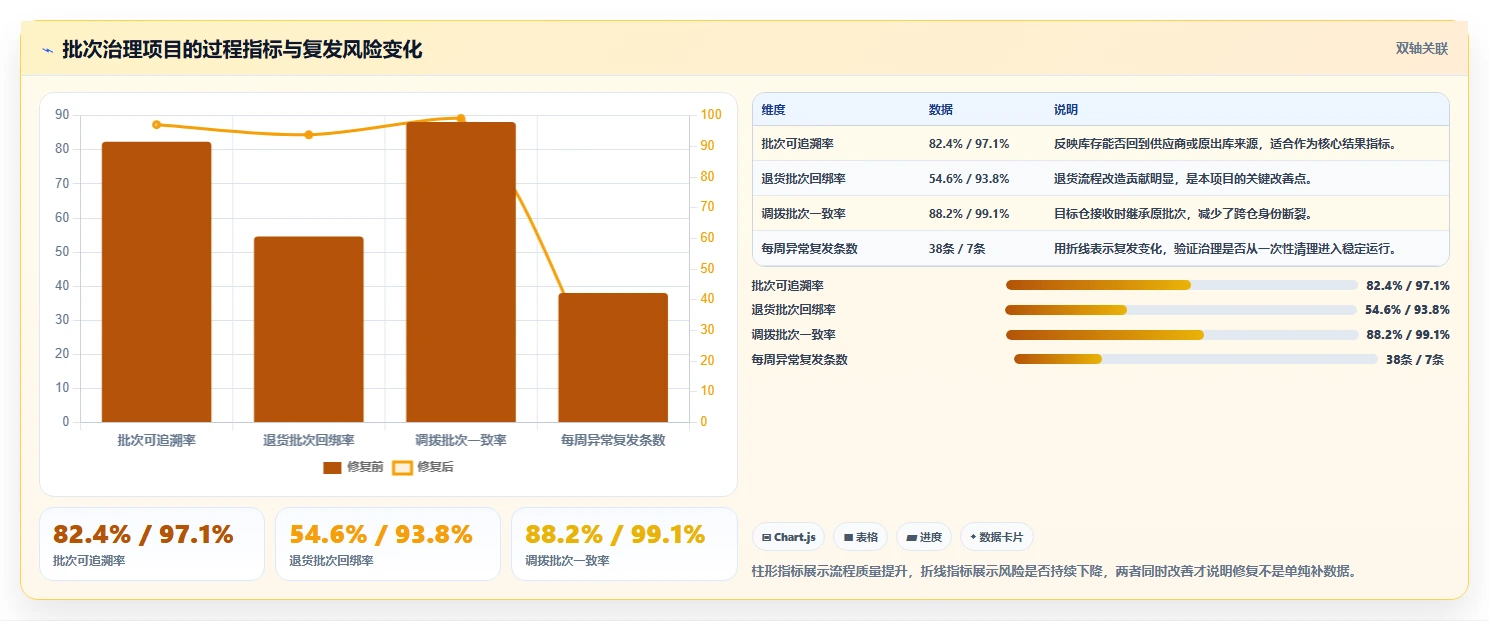Click the 退货批次回绑率 cell in the table
The image size is (1489, 621).
coord(804,179)
